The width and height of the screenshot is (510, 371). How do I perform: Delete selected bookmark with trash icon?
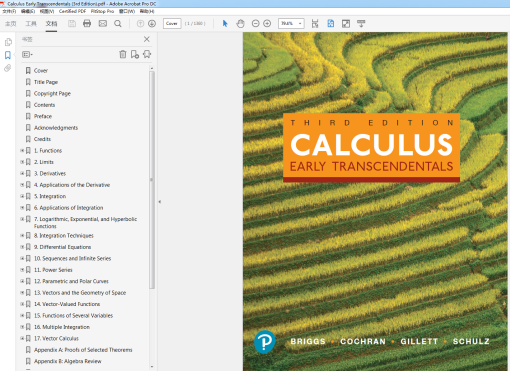coord(123,54)
